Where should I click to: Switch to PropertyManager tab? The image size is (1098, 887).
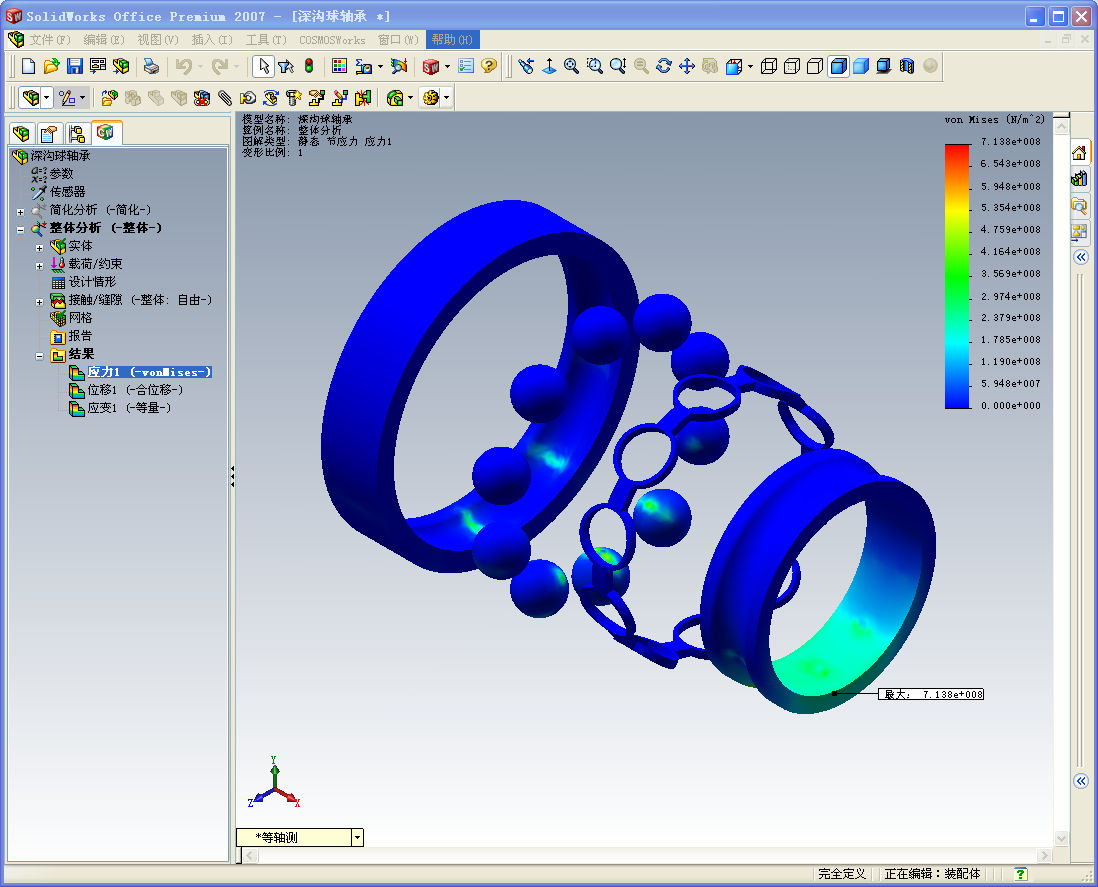(49, 133)
